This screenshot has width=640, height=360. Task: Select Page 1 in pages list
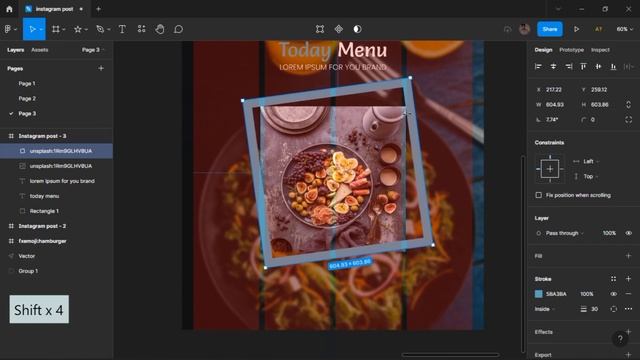(x=27, y=83)
